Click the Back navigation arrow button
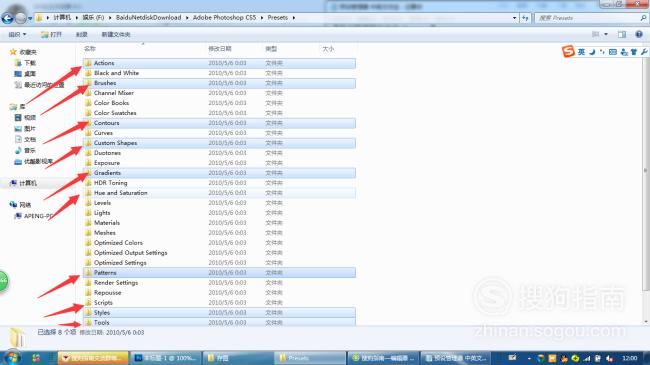 [7, 18]
